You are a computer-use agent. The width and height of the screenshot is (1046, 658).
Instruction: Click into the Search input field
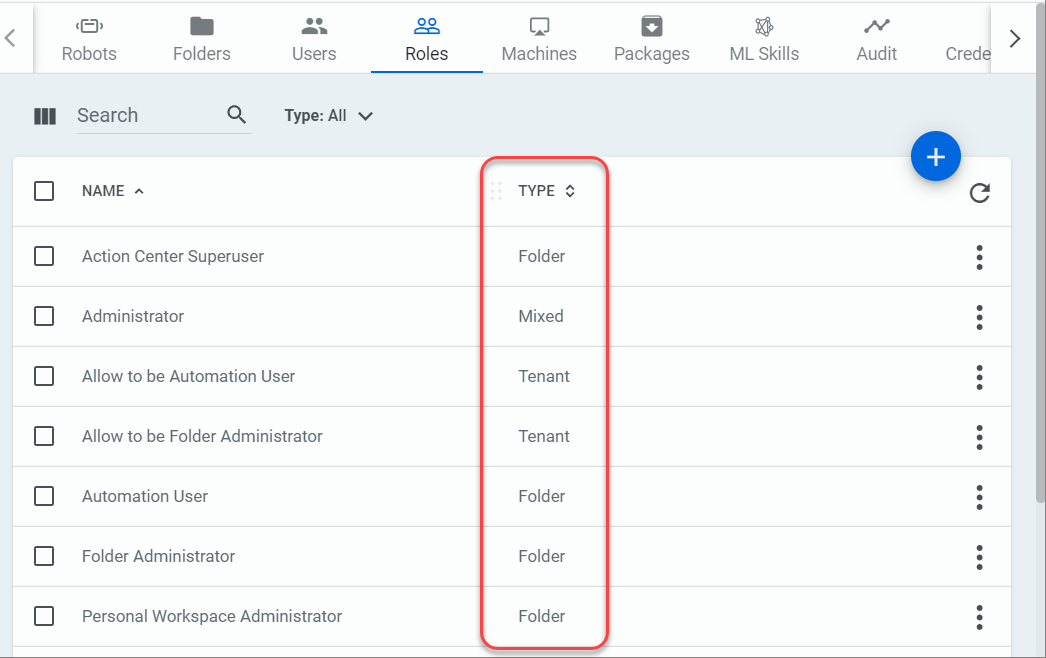(146, 116)
